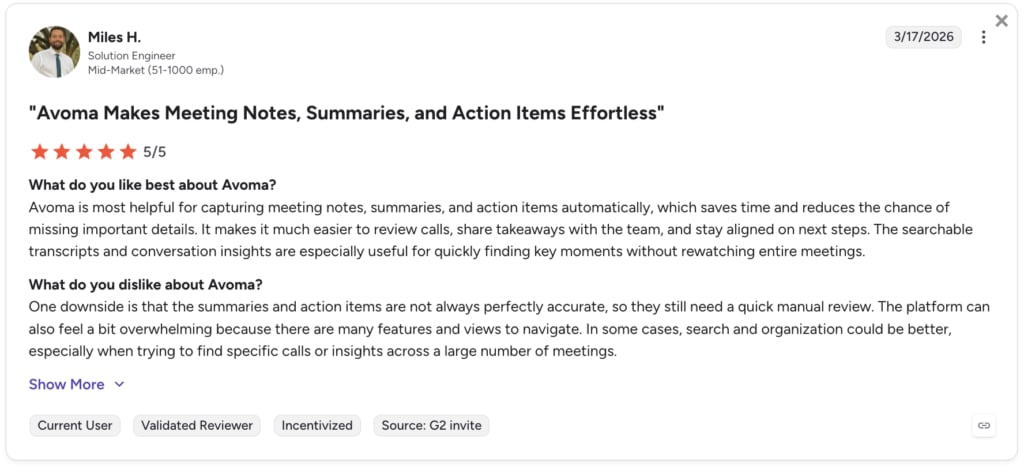Screen dimensions: 1024x466
Task: Click the third rating star
Action: tap(84, 152)
